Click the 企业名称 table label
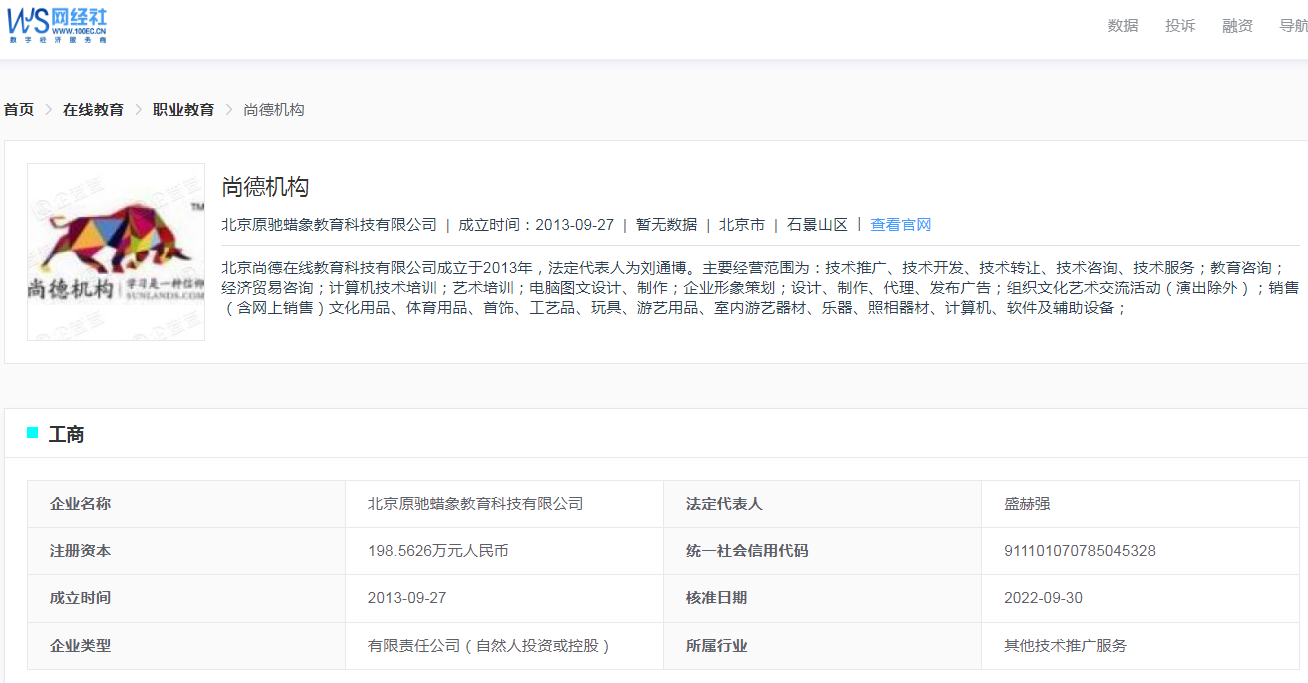Viewport: 1308px width, 683px height. point(81,504)
